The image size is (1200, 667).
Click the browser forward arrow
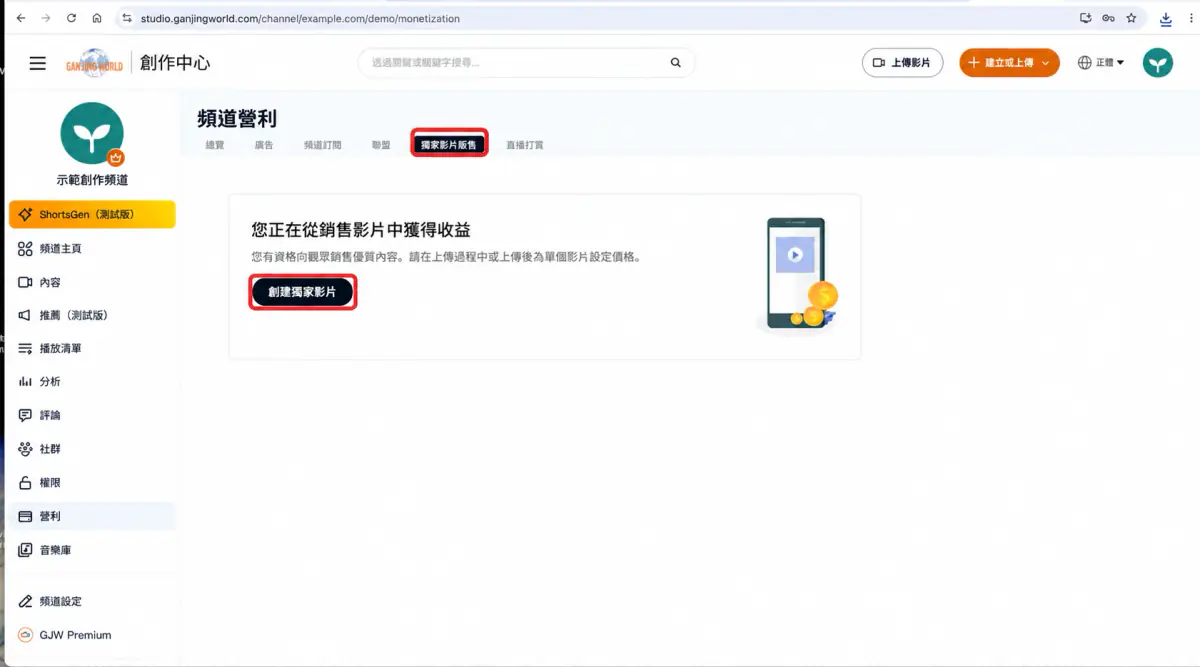coord(46,18)
